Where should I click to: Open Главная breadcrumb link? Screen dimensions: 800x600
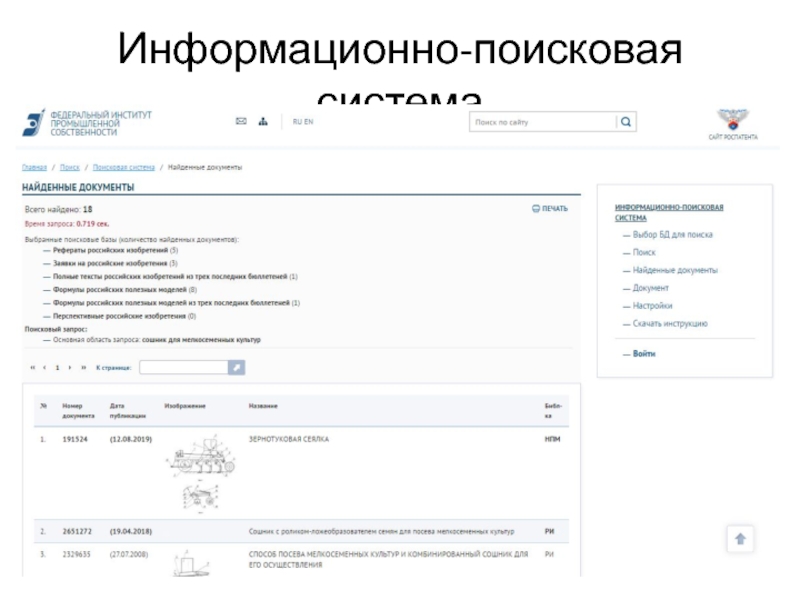(34, 167)
